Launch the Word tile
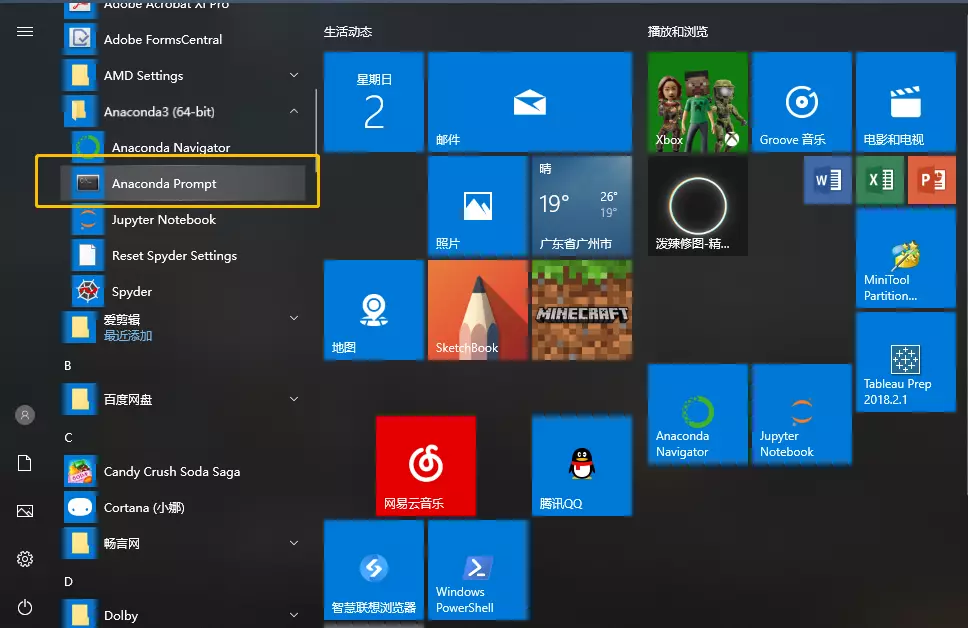968x628 pixels. coord(828,180)
